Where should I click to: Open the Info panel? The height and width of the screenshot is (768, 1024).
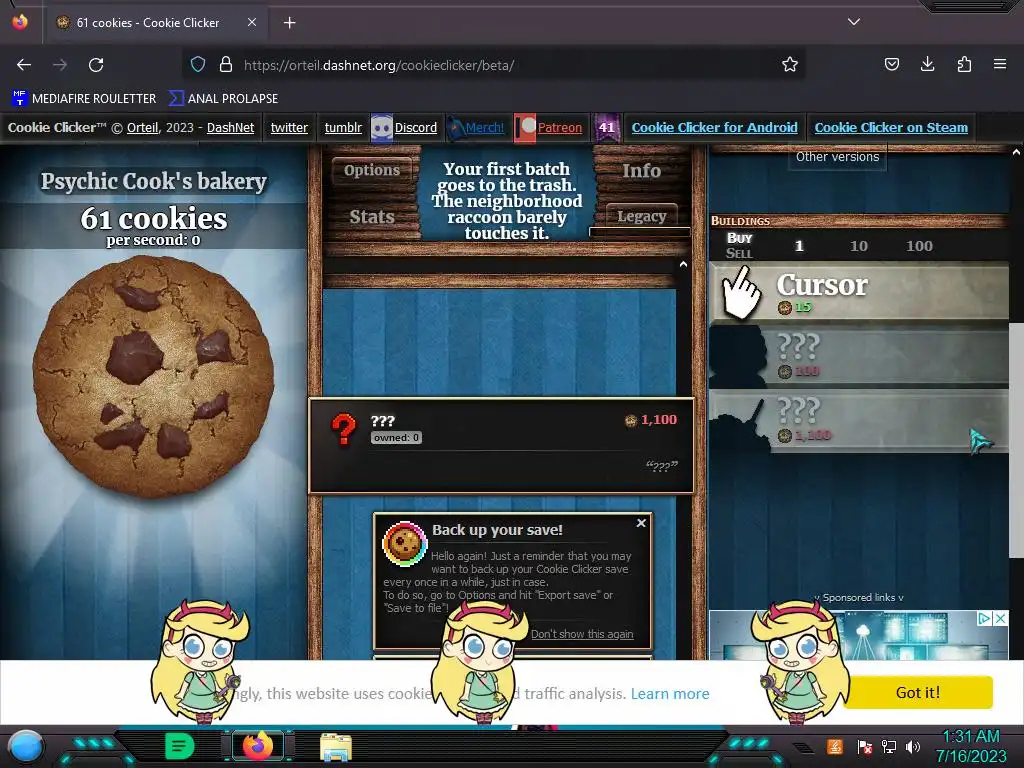[x=641, y=170]
